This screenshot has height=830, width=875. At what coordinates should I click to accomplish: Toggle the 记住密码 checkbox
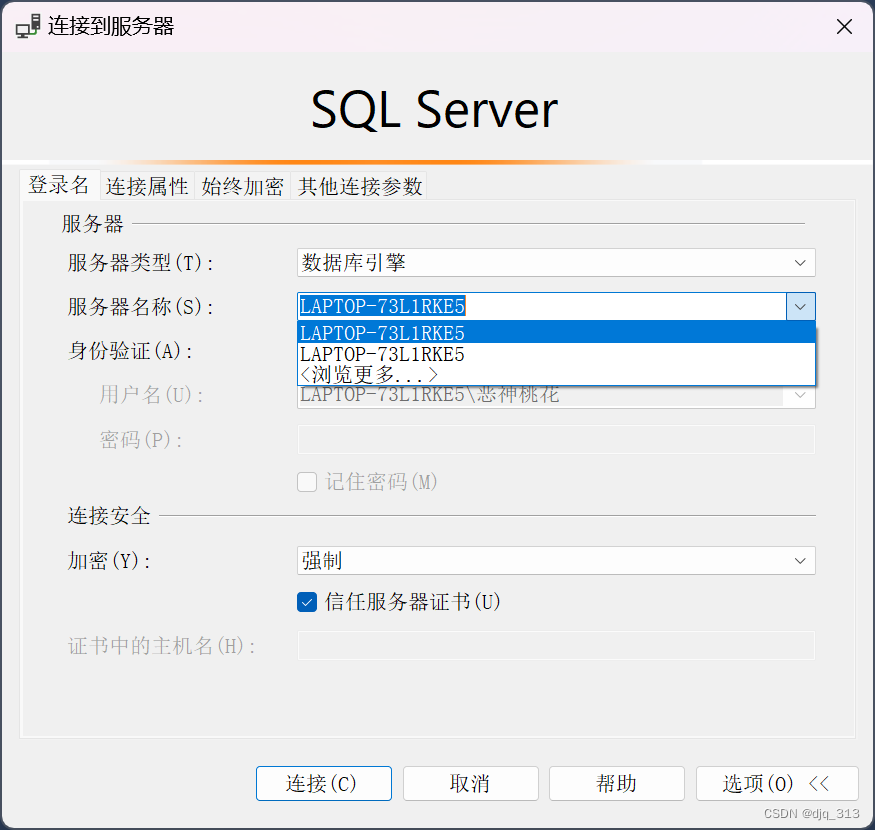pyautogui.click(x=308, y=482)
